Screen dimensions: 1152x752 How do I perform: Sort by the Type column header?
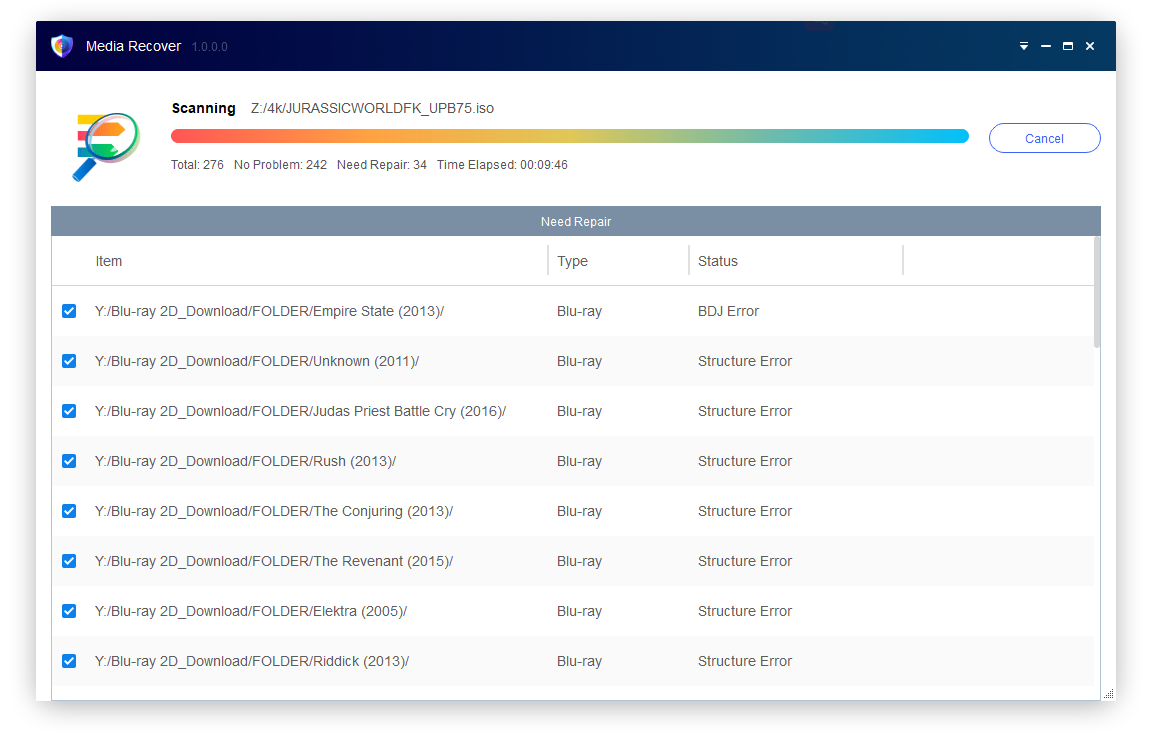572,261
